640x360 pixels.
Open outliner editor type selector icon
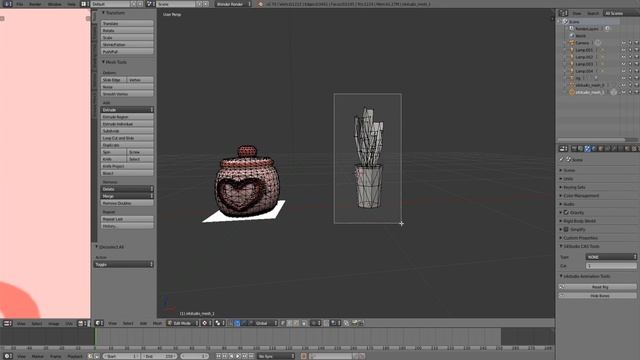[563, 13]
